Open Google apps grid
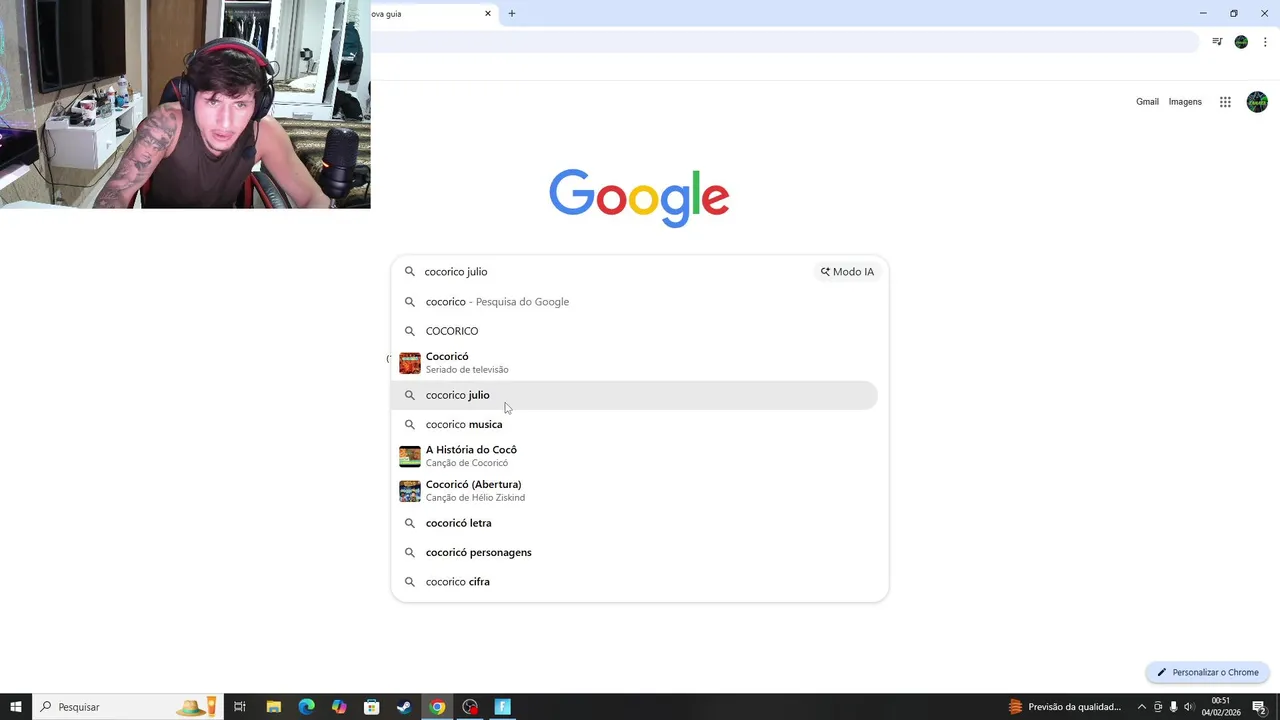 (1225, 102)
